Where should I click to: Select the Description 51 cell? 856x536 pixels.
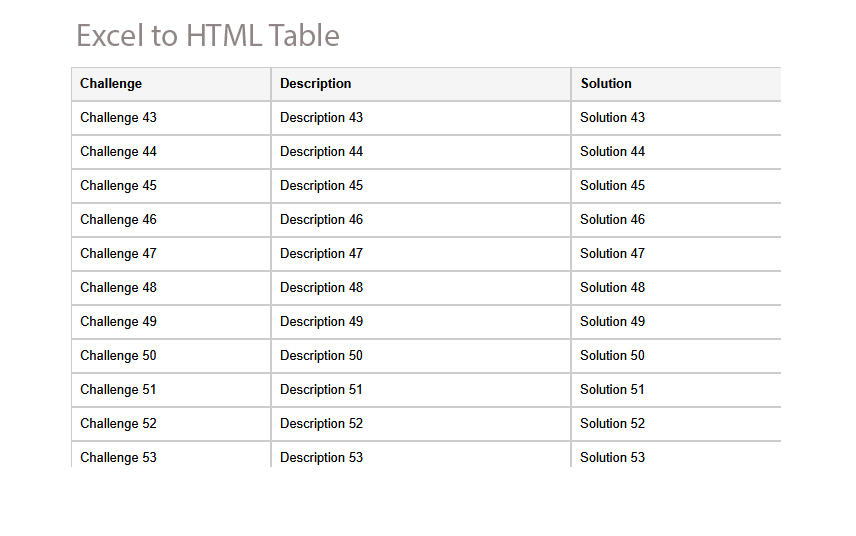[421, 390]
